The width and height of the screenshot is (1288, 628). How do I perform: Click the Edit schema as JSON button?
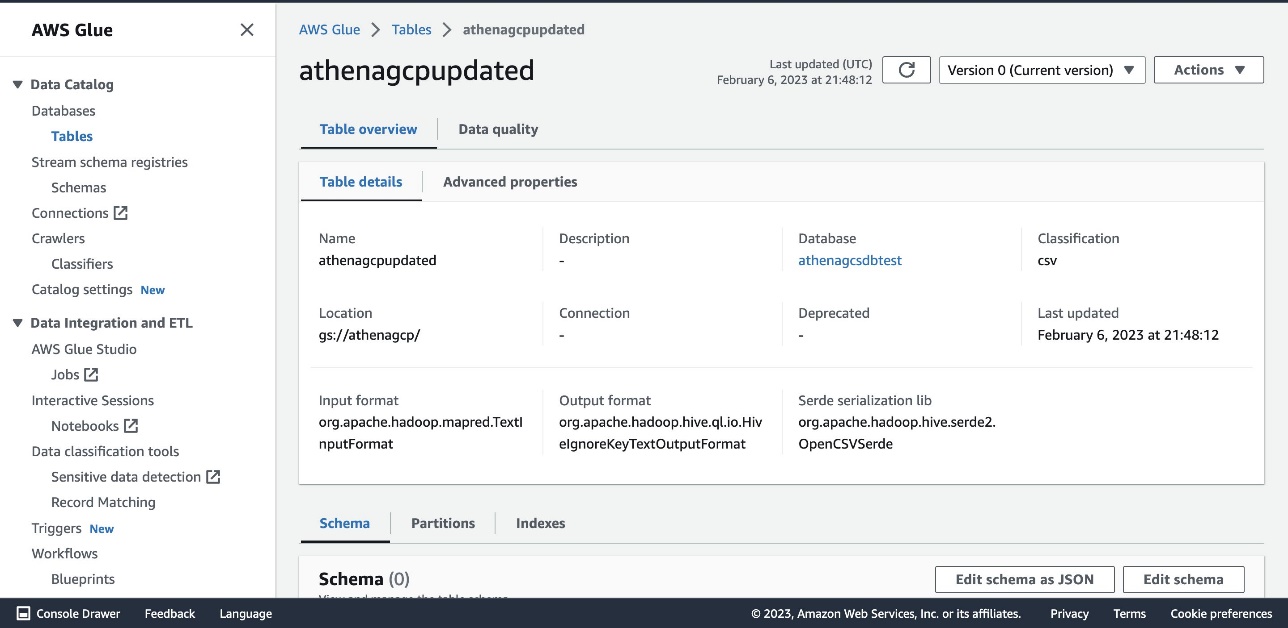[x=1025, y=579]
